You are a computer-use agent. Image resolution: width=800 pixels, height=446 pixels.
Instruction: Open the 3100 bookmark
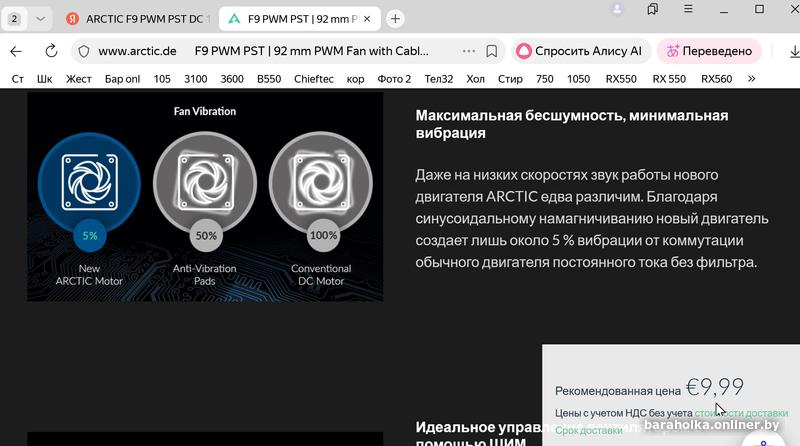[x=195, y=79]
